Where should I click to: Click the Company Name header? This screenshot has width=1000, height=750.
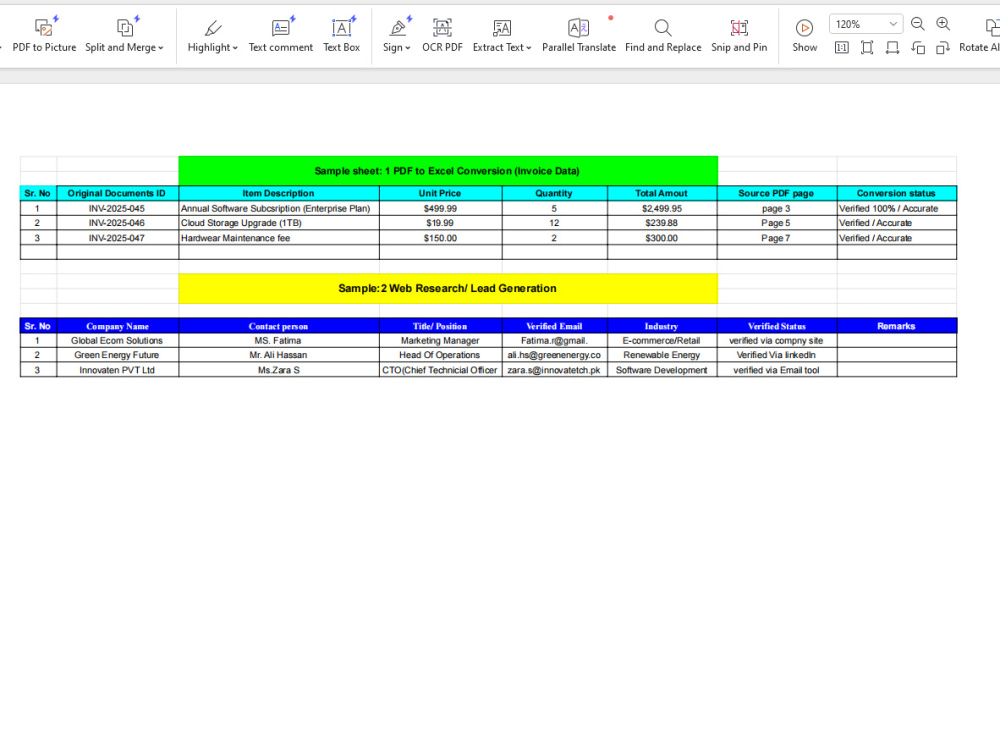click(117, 326)
